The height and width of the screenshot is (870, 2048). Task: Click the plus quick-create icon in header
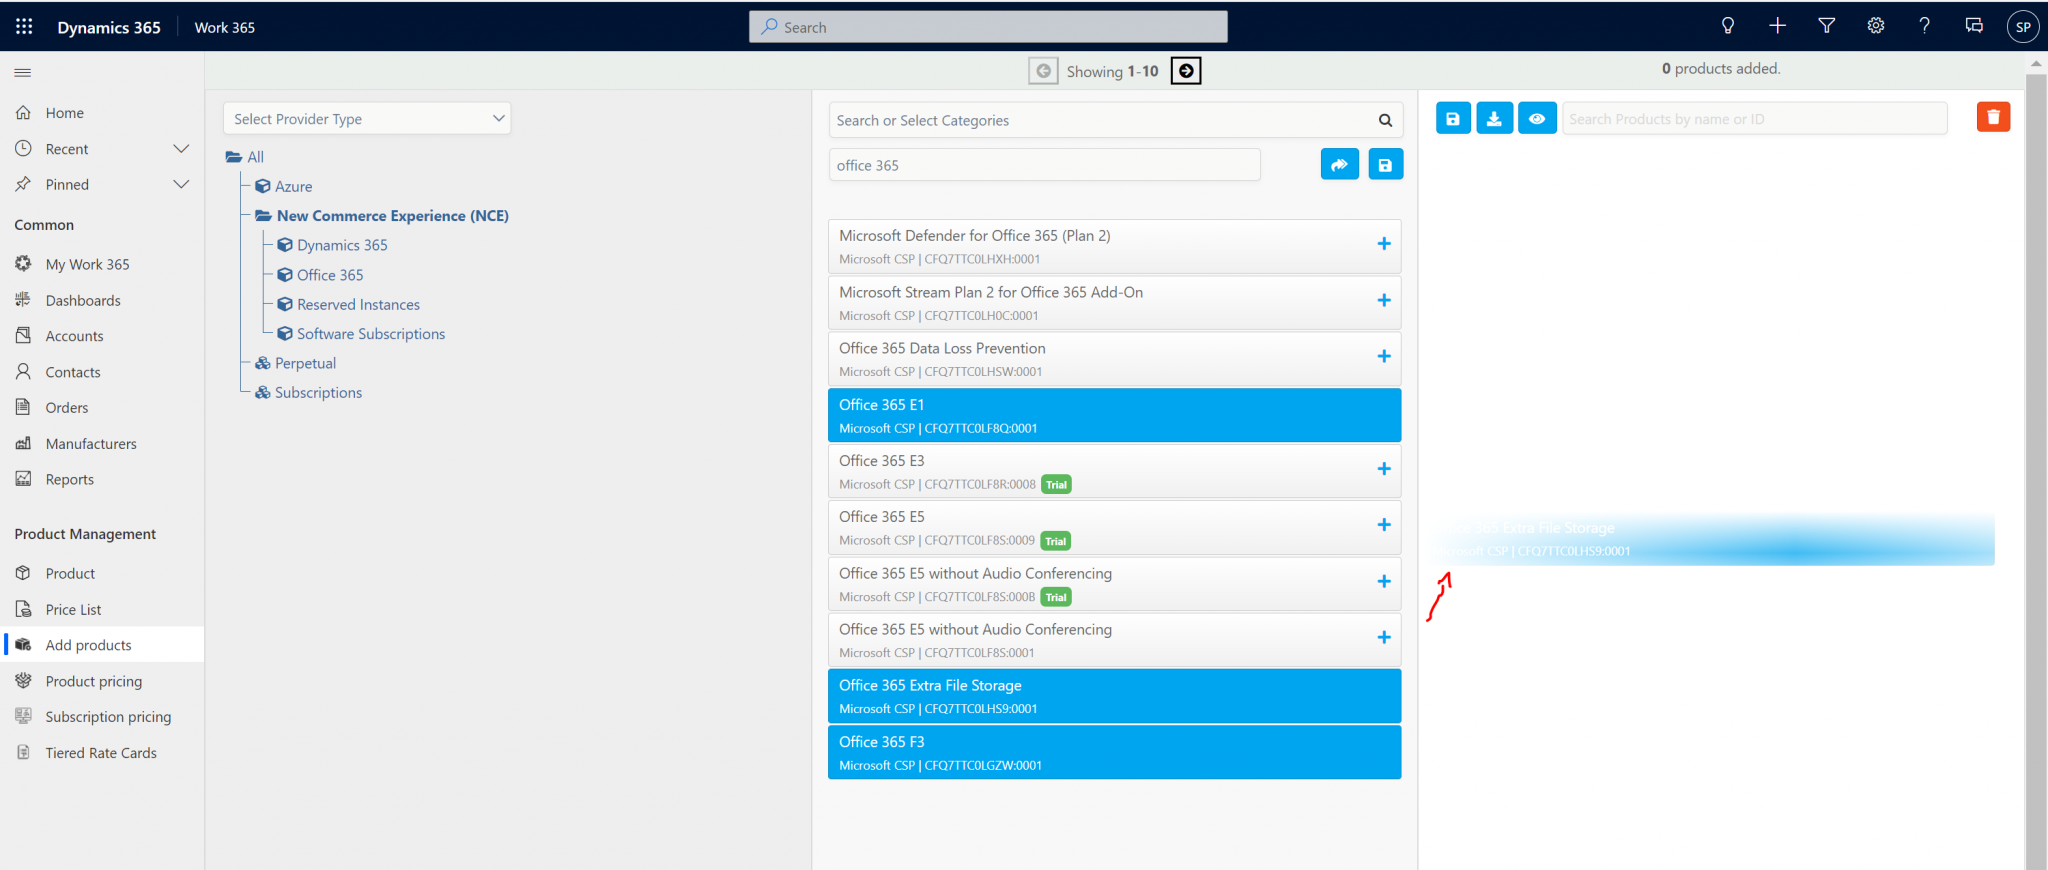[x=1777, y=27]
